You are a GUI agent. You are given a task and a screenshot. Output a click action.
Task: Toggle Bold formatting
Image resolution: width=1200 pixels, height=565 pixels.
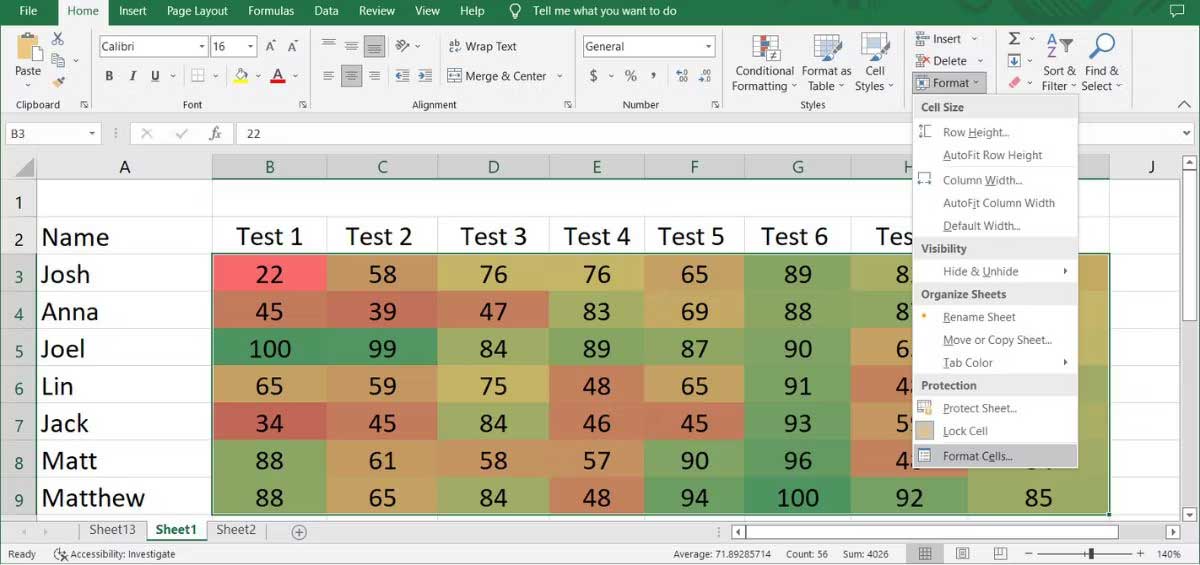point(109,76)
